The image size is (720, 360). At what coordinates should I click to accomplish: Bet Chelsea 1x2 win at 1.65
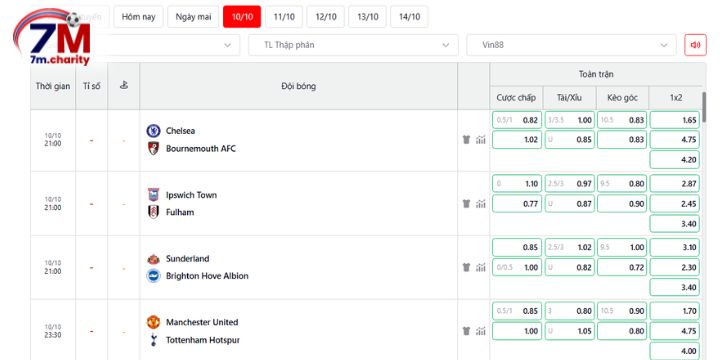[x=675, y=120]
